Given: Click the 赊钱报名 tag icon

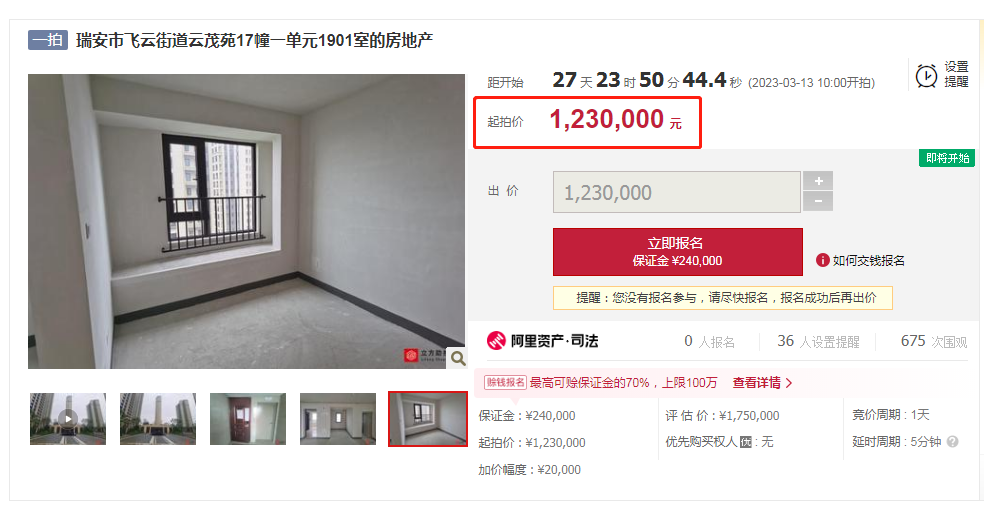Looking at the screenshot, I should coord(505,382).
